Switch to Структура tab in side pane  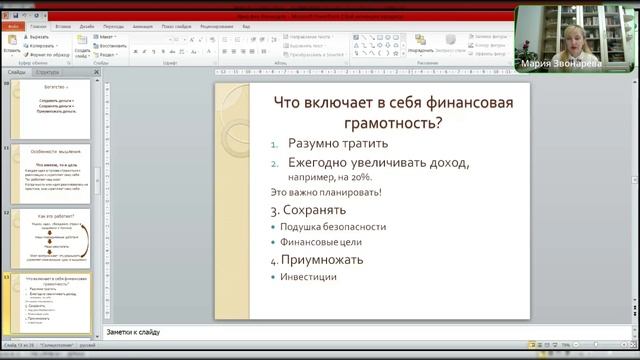point(47,72)
